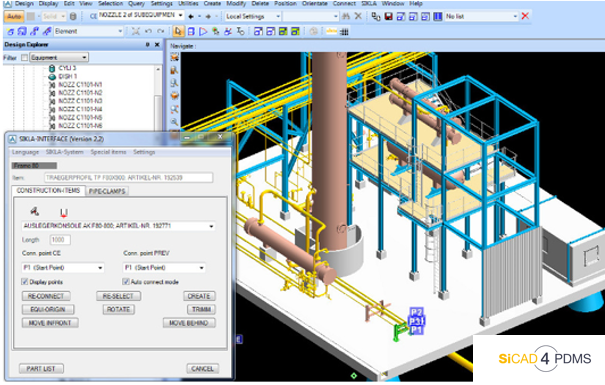Click the Item TRAEGERPROFIL text field
605x385 pixels.
(x=128, y=177)
